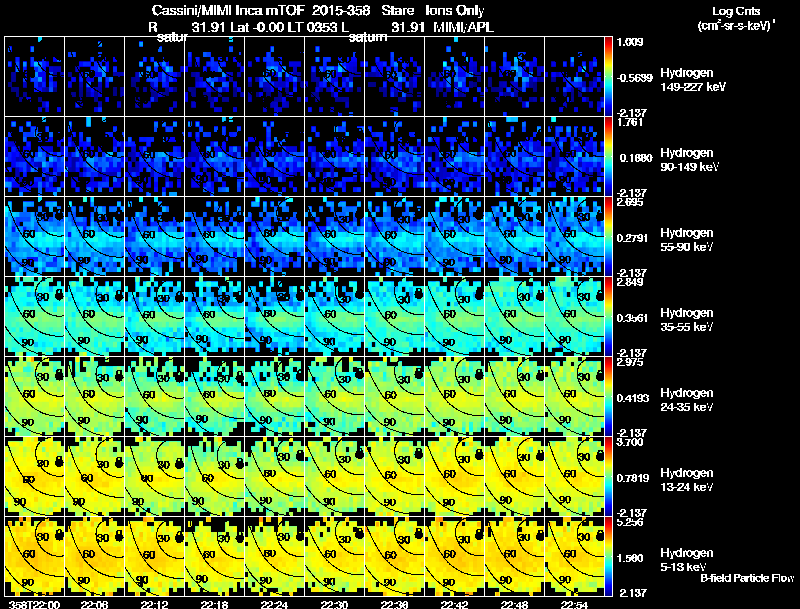
Task: Click the '2015-358' date in the title
Action: coord(341,10)
